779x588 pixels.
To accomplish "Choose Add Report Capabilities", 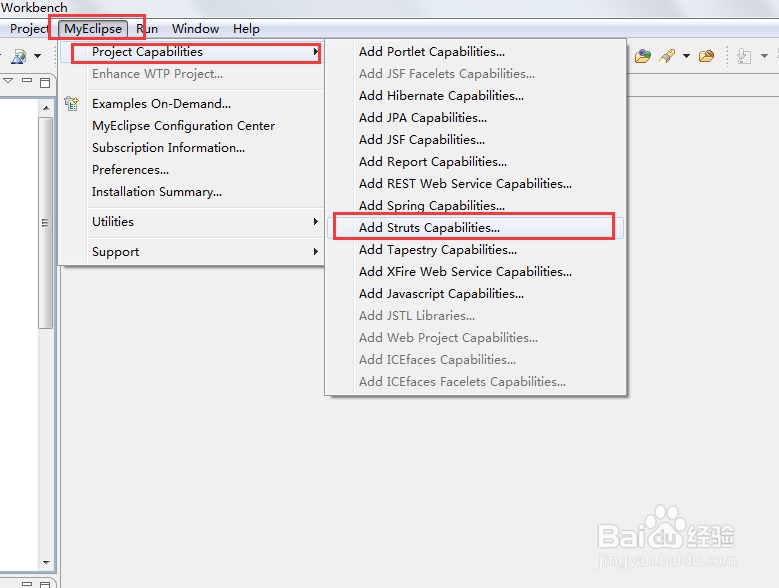I will click(475, 161).
